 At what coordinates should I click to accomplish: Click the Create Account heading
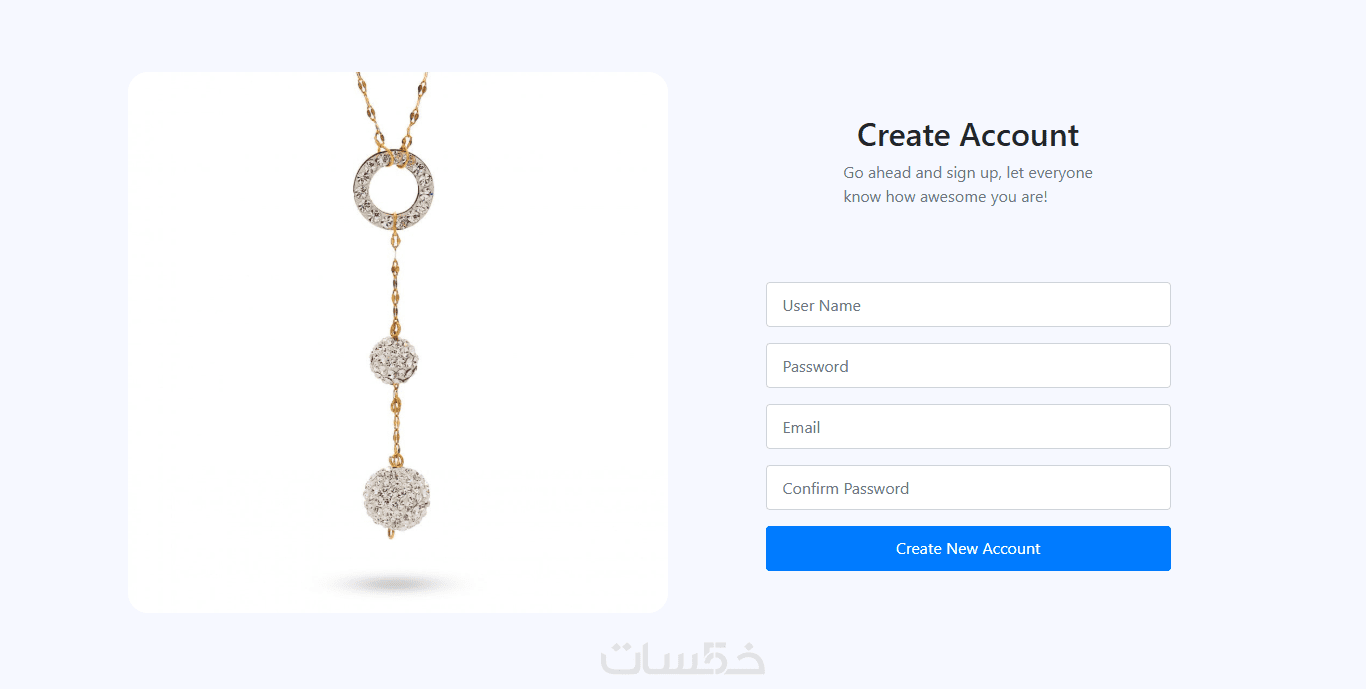click(968, 135)
